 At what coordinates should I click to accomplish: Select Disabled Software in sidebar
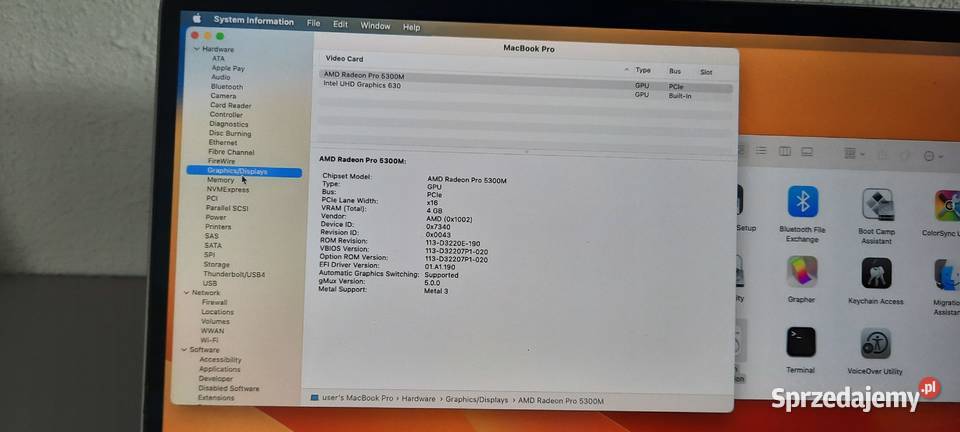(x=228, y=388)
